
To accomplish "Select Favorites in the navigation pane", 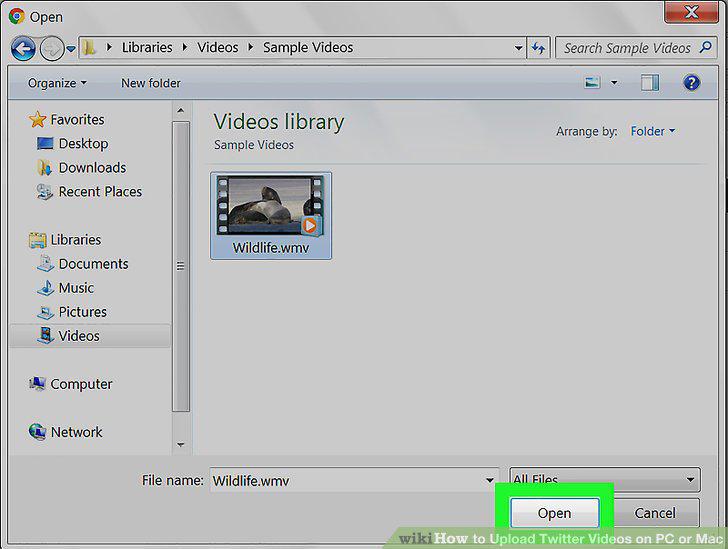I will [x=77, y=120].
